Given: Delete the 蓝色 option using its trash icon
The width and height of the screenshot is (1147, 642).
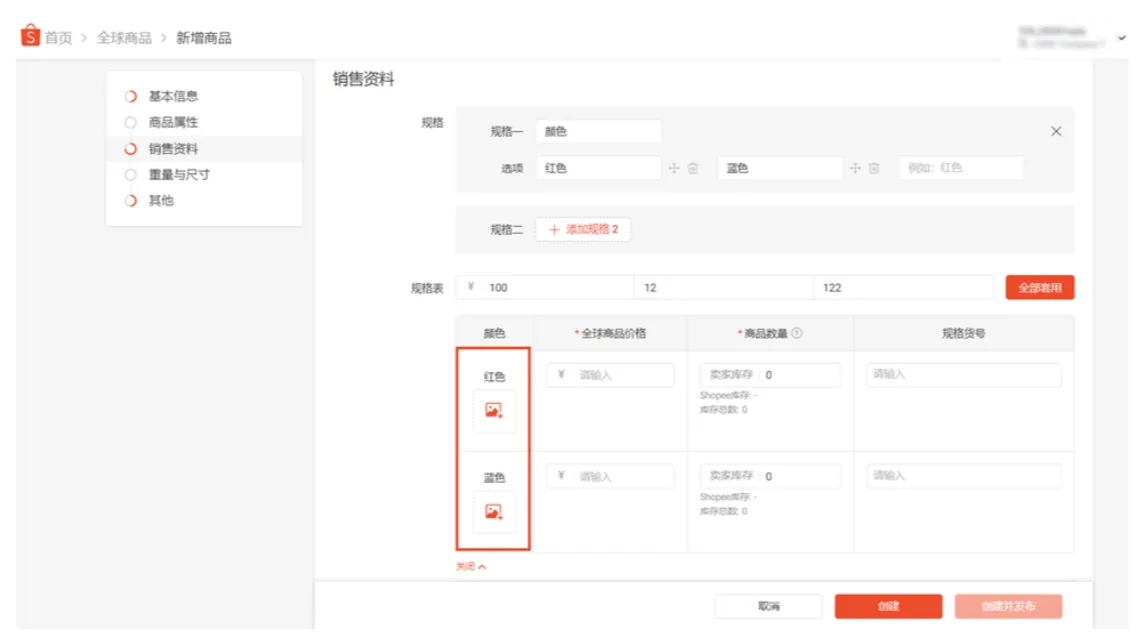Looking at the screenshot, I should pos(873,168).
